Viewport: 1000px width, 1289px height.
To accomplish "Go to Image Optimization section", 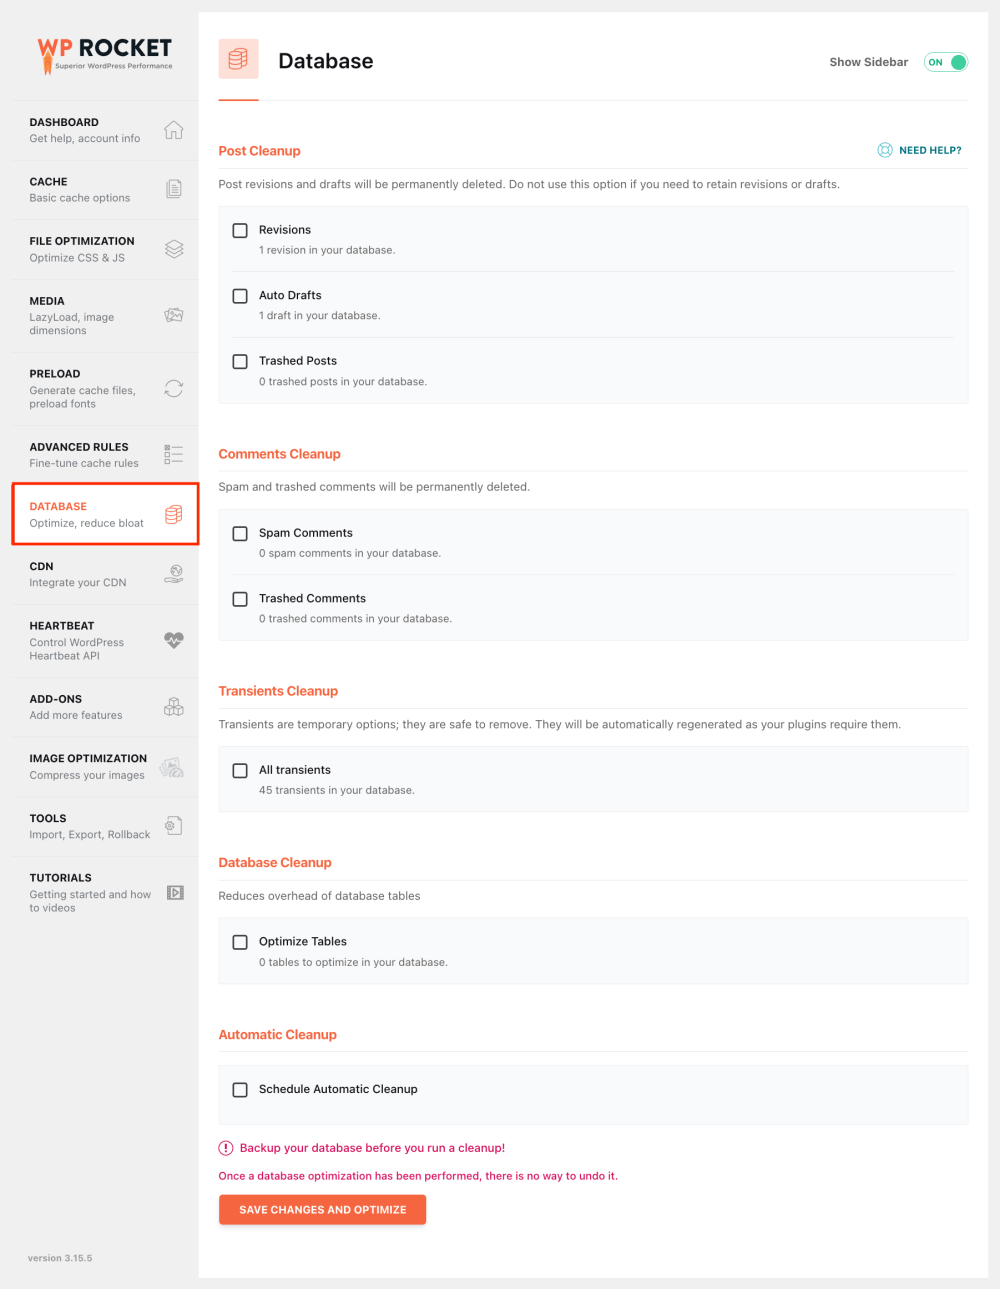I will tap(88, 766).
